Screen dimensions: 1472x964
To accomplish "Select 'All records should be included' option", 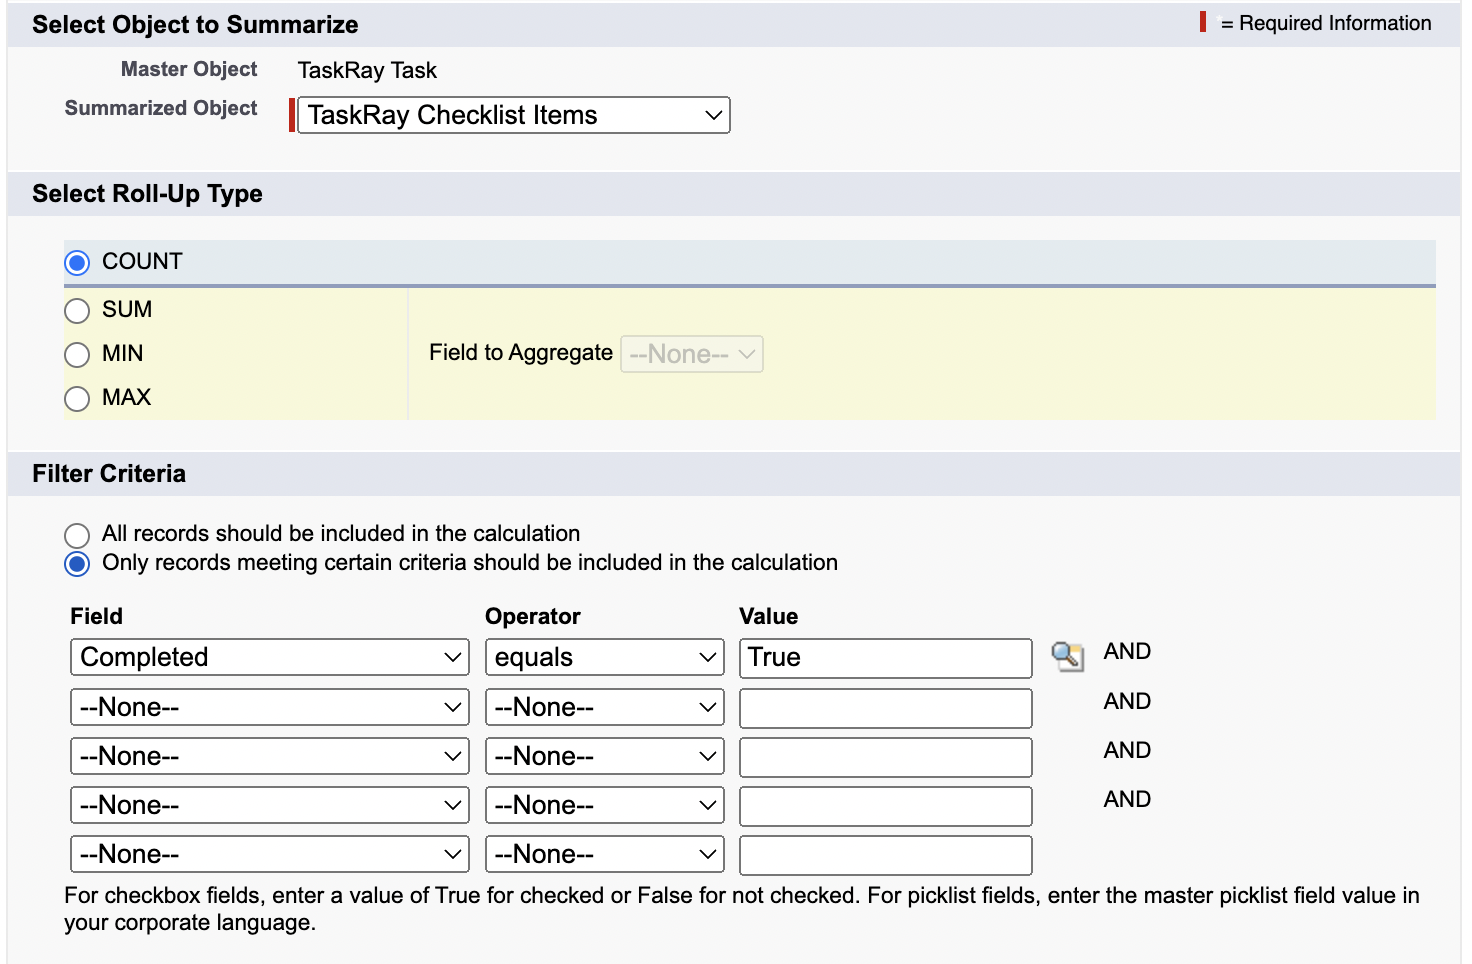I will click(x=77, y=535).
